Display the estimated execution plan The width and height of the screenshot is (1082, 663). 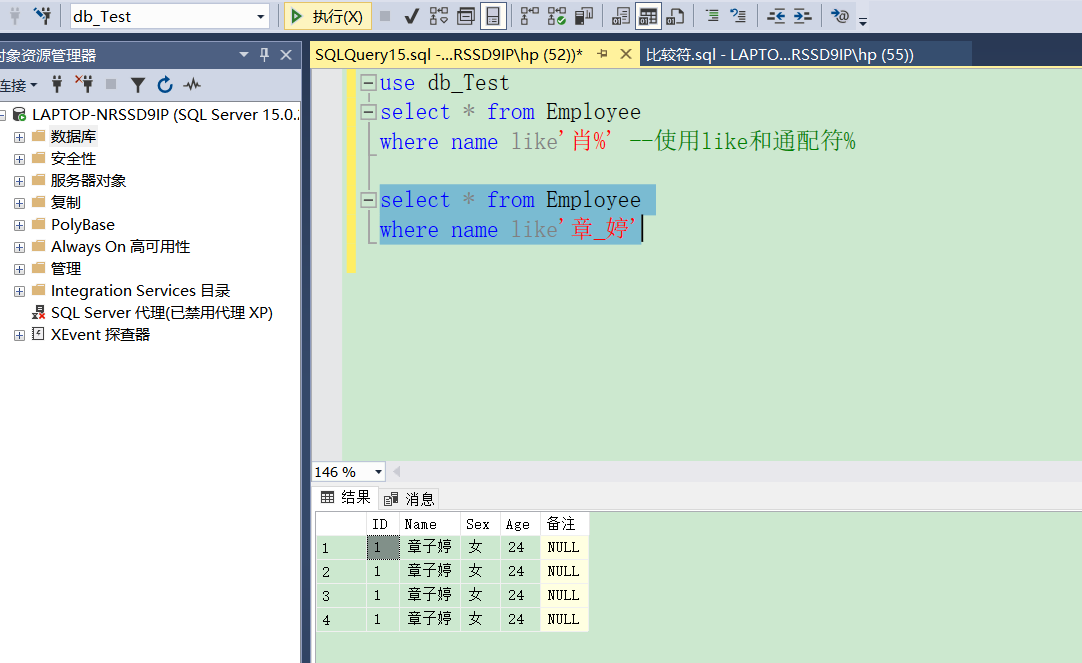pyautogui.click(x=439, y=17)
